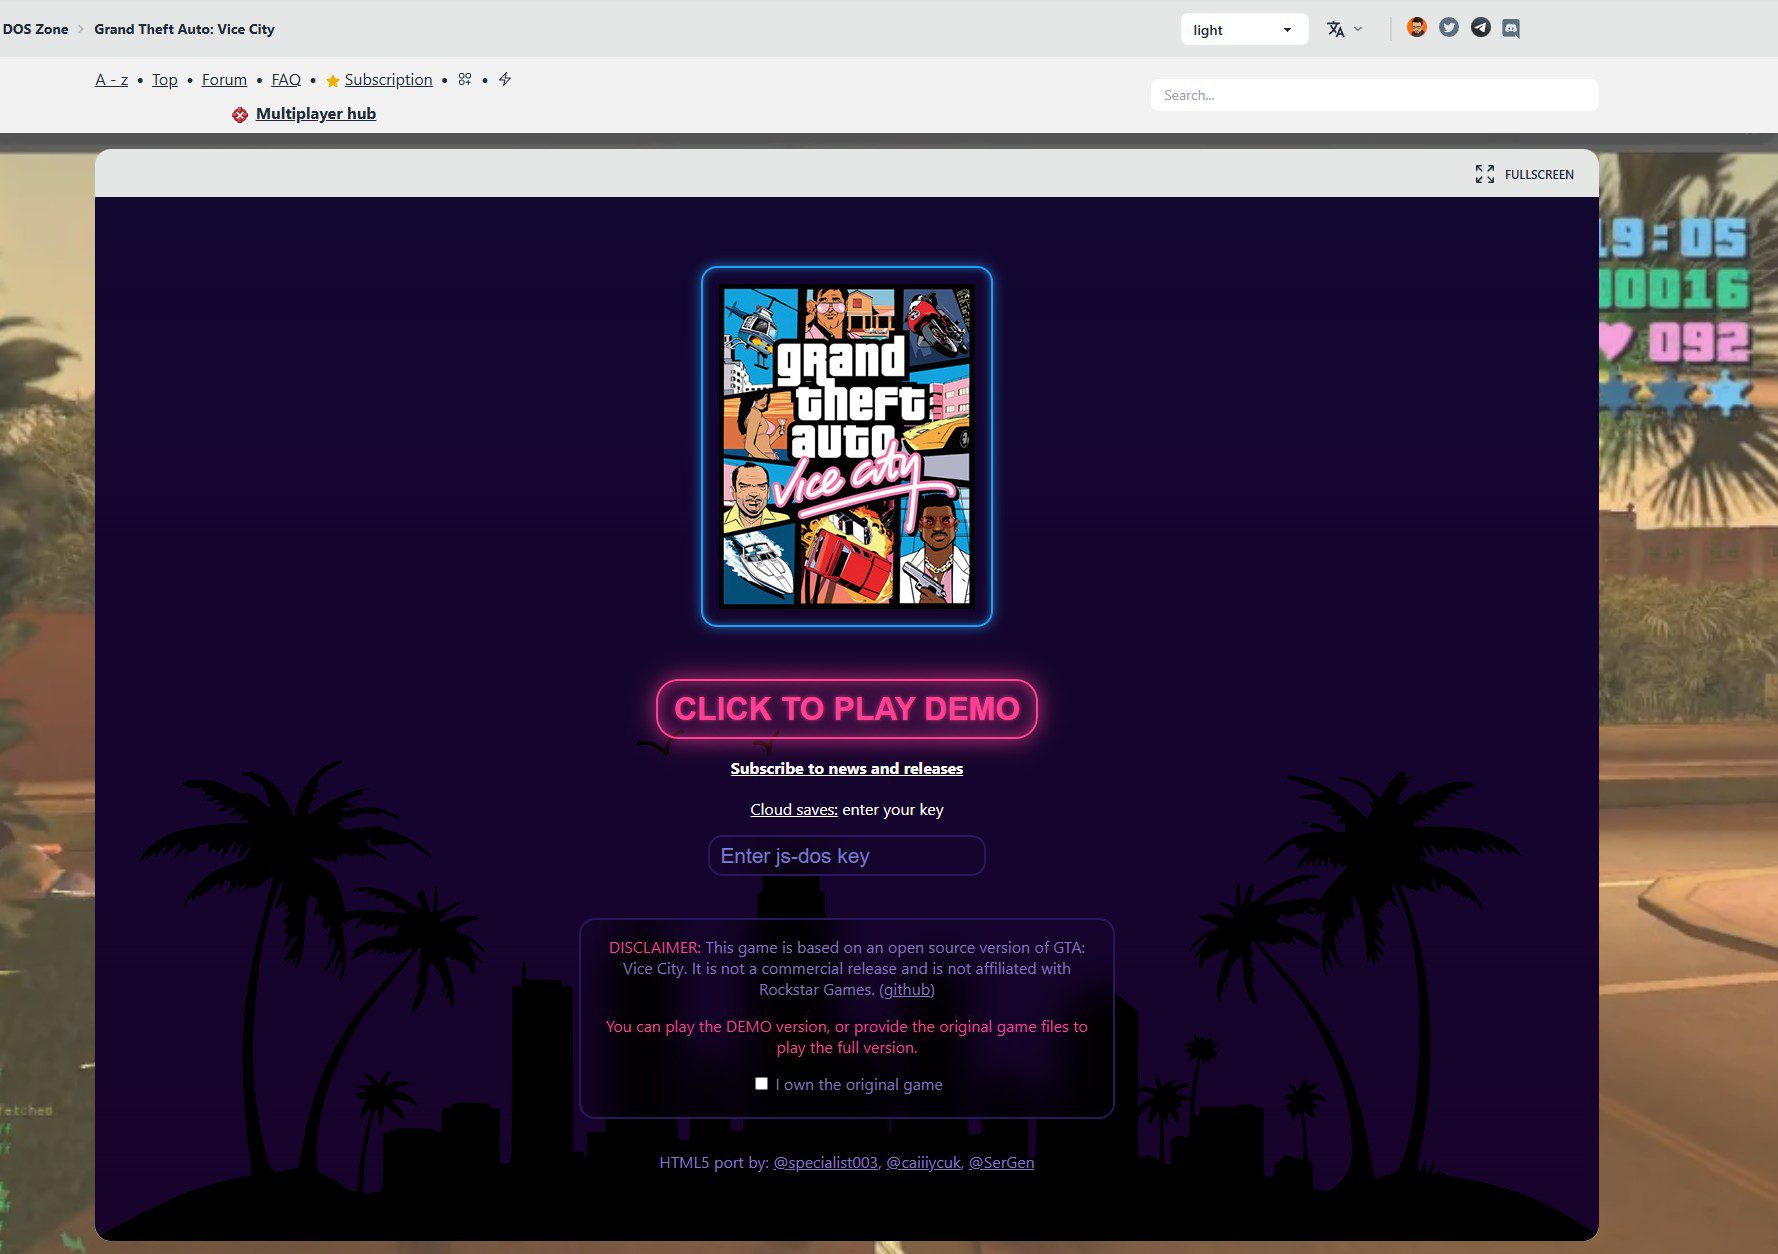This screenshot has width=1778, height=1254.
Task: Open the Subscribe to news and releases link
Action: [x=845, y=768]
